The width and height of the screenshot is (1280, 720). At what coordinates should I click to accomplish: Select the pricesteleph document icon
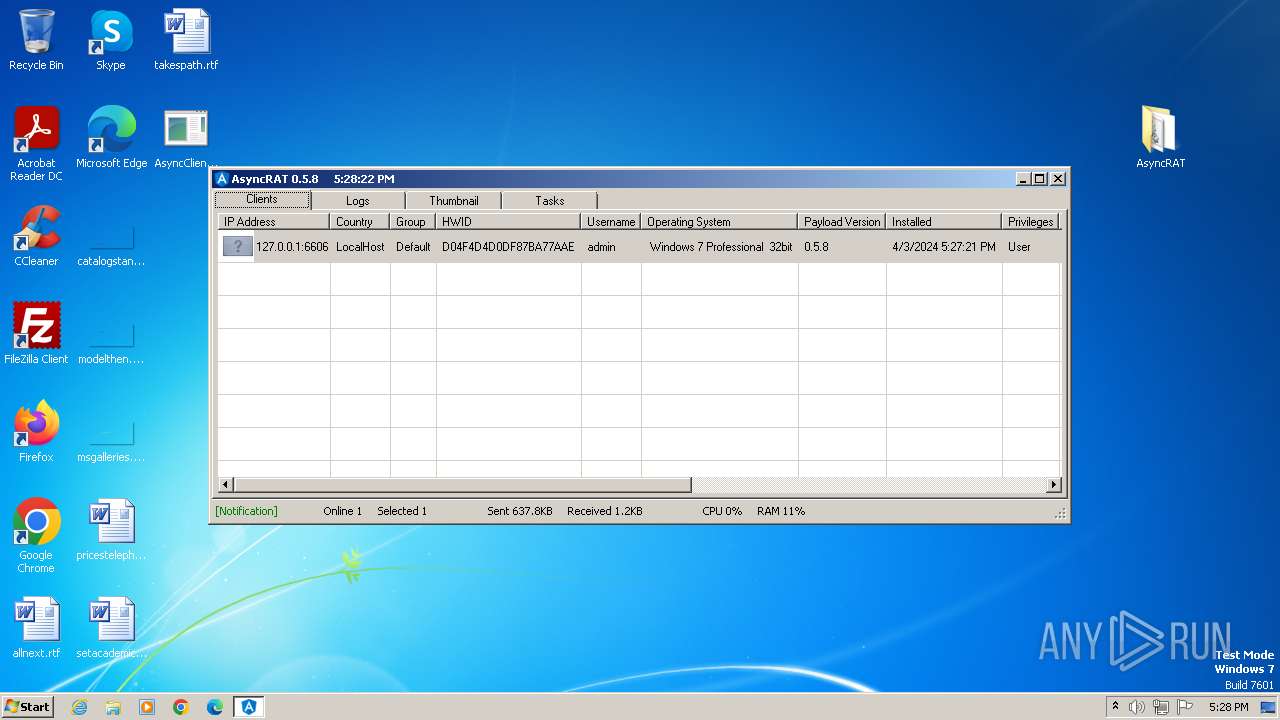[x=111, y=530]
